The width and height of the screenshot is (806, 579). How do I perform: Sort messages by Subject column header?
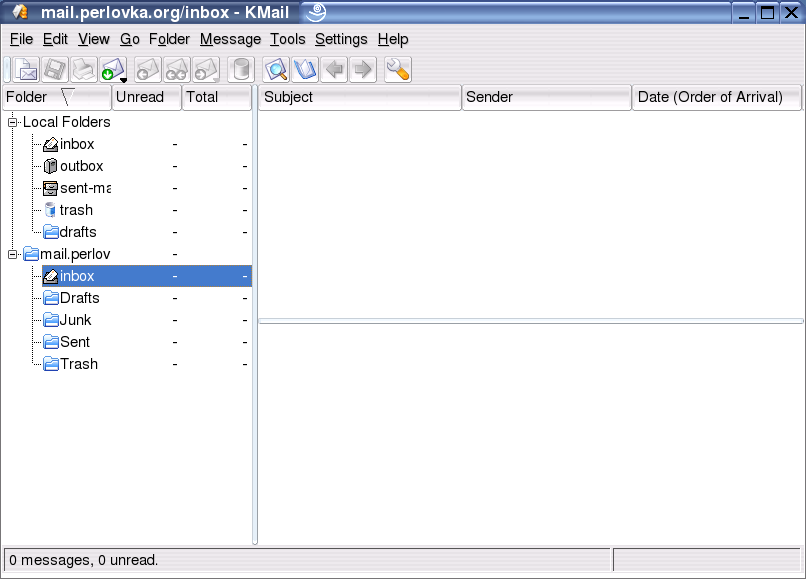click(359, 97)
